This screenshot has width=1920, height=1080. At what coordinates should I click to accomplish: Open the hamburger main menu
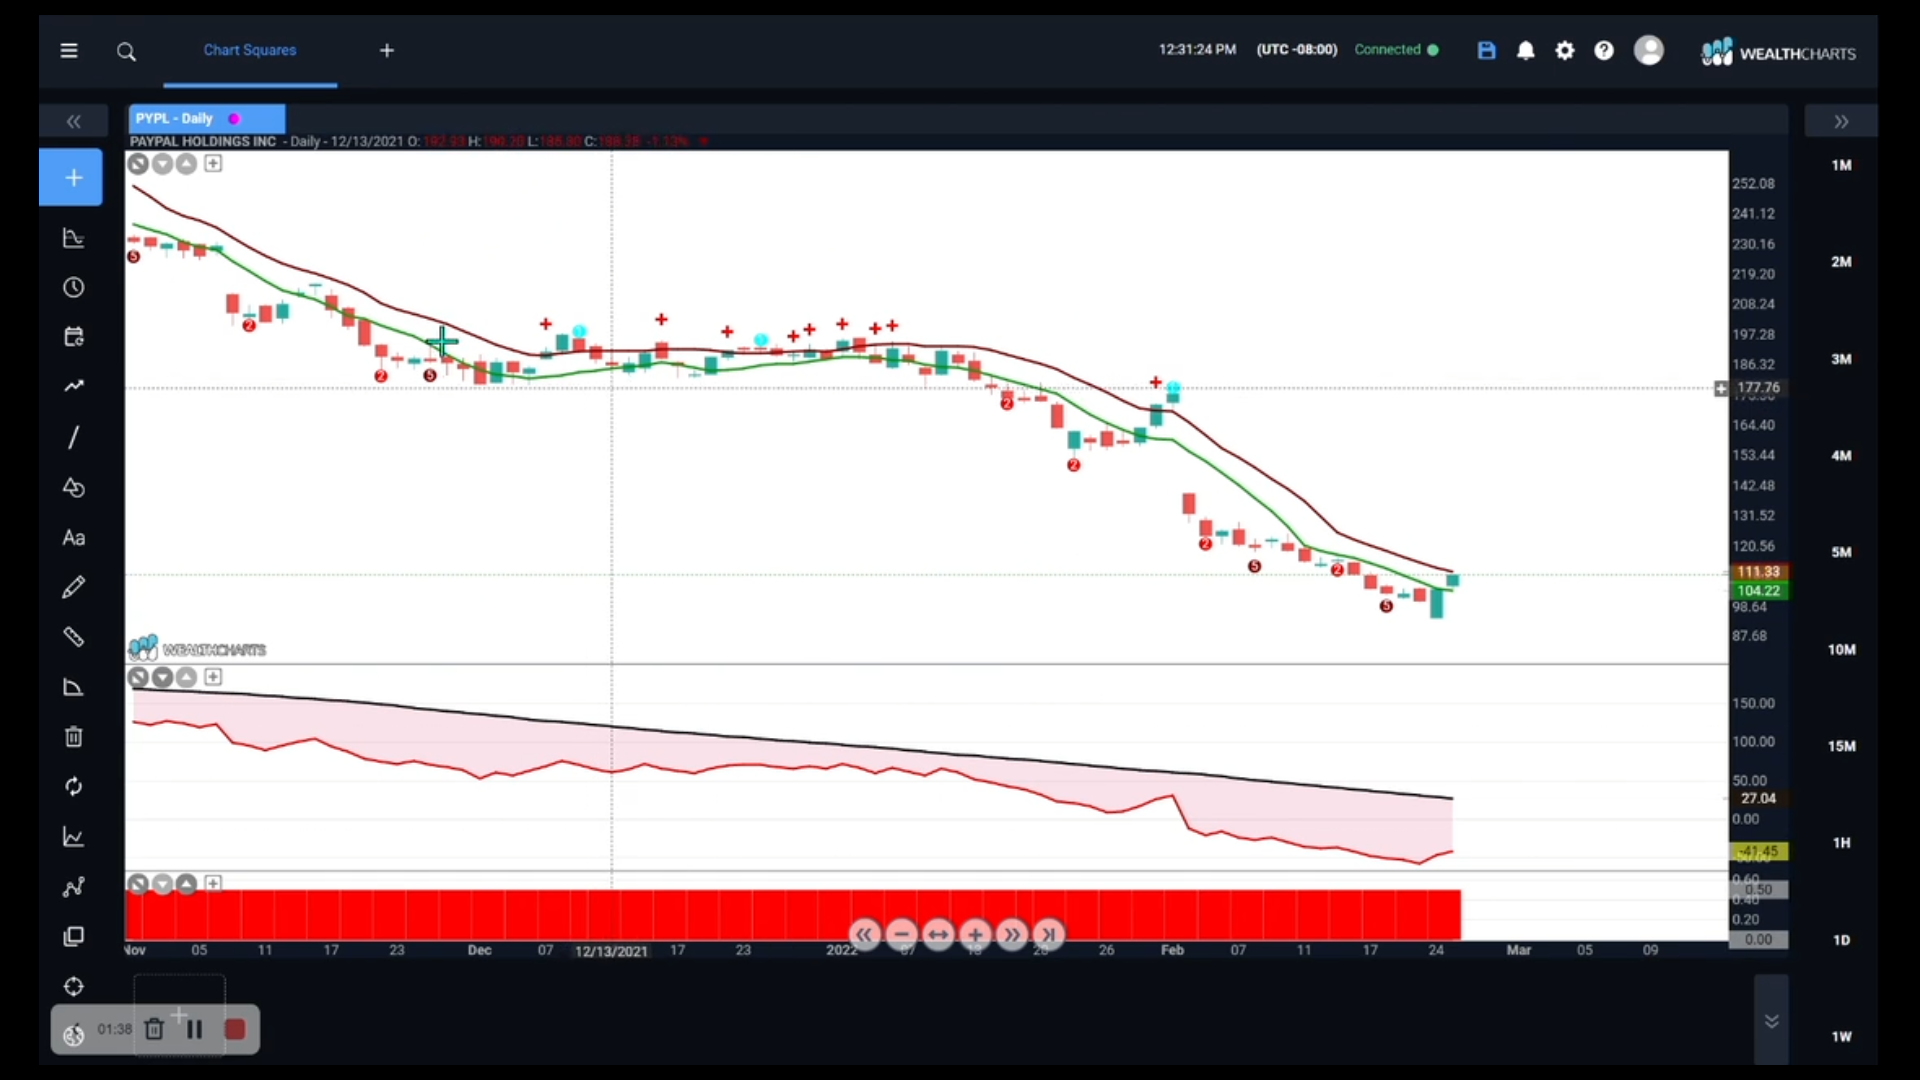coord(69,50)
